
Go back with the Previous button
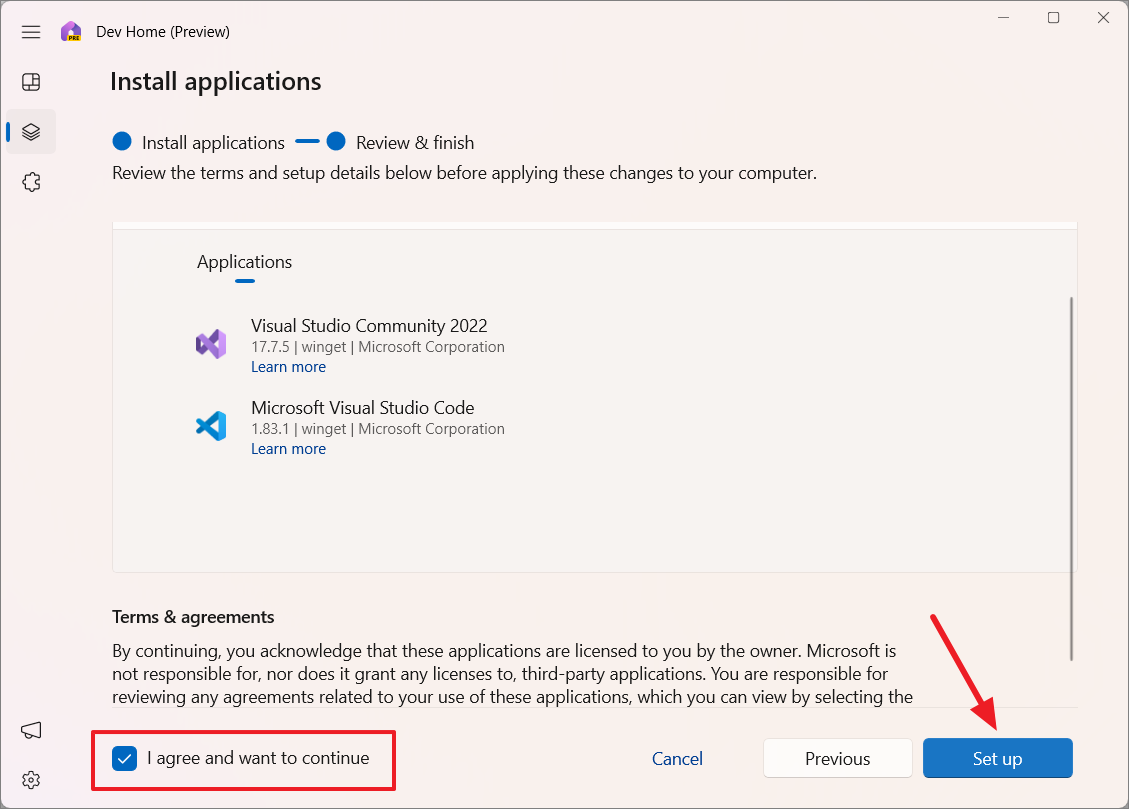(837, 759)
